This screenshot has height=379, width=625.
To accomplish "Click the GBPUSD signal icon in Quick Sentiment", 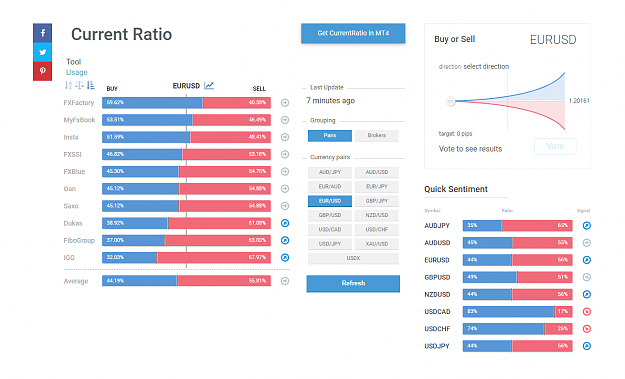I will (x=586, y=277).
